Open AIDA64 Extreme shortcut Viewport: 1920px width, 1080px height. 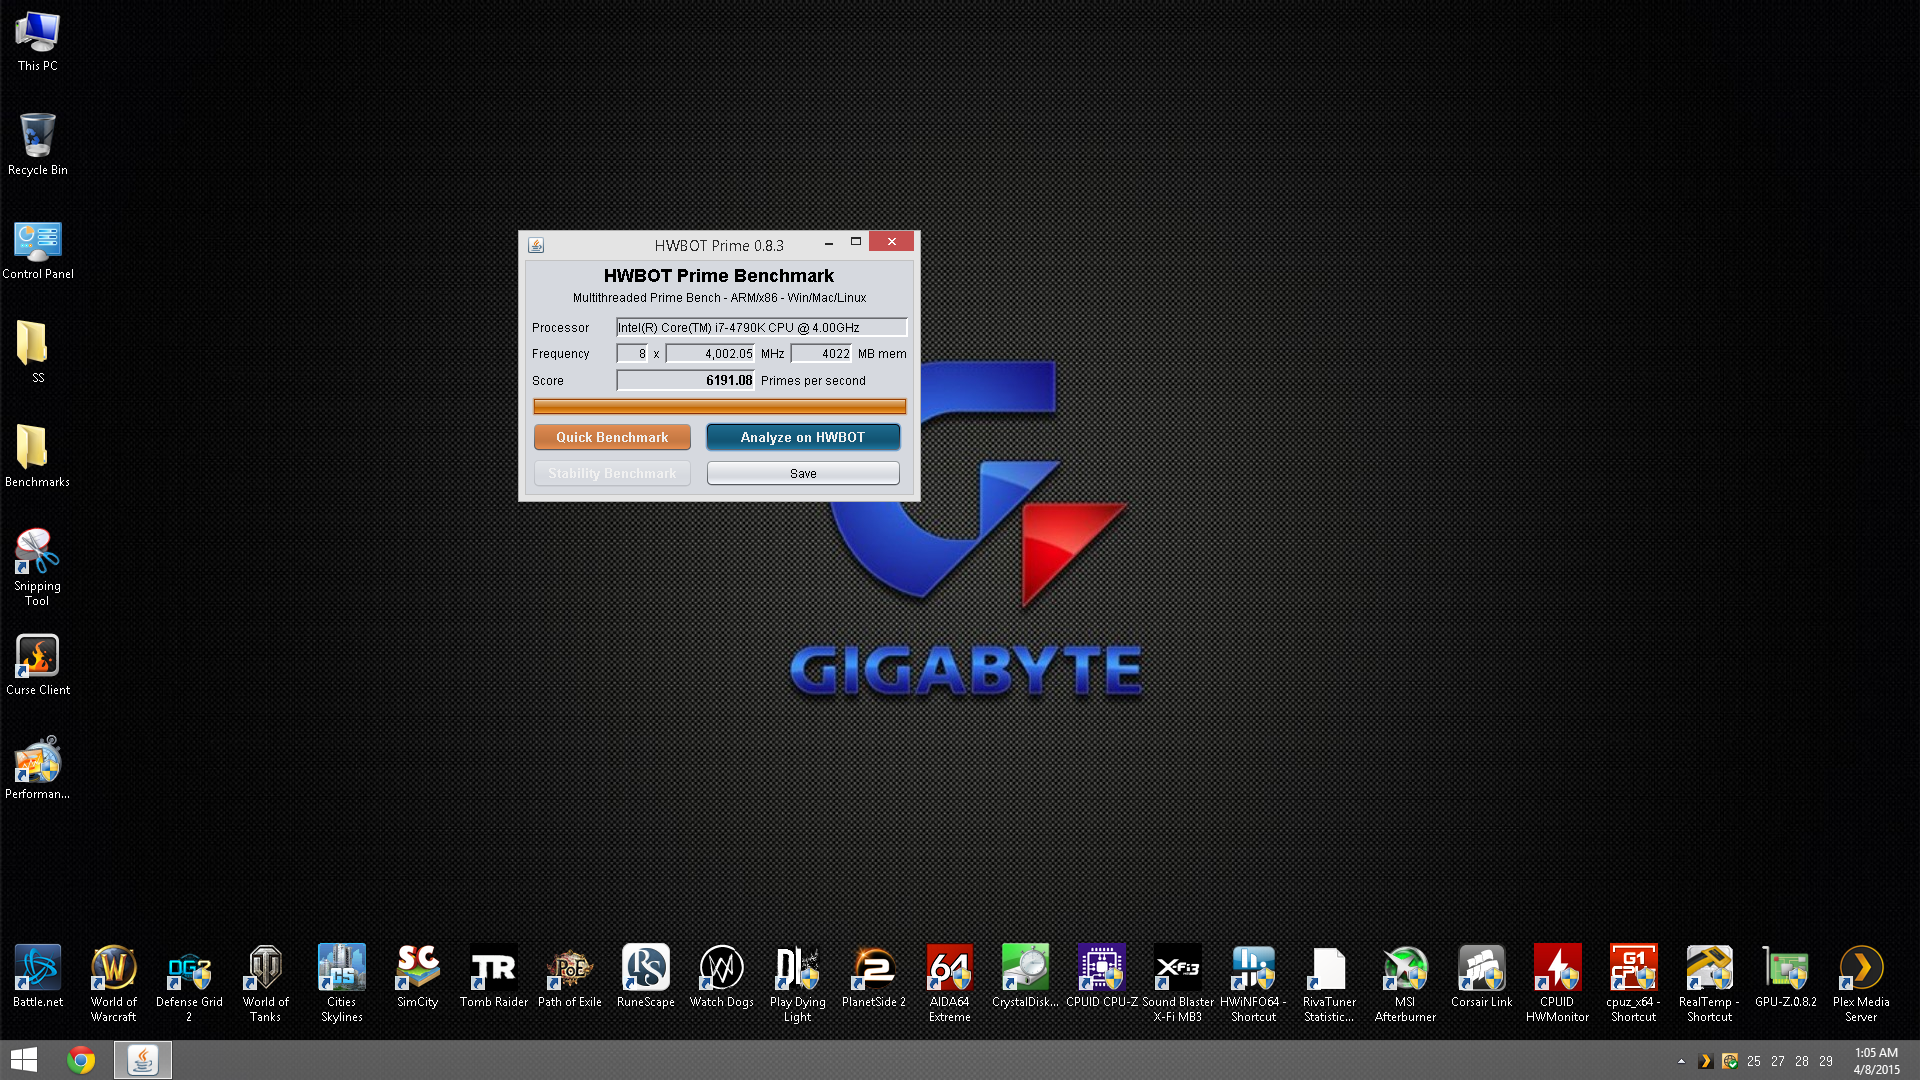pos(950,984)
